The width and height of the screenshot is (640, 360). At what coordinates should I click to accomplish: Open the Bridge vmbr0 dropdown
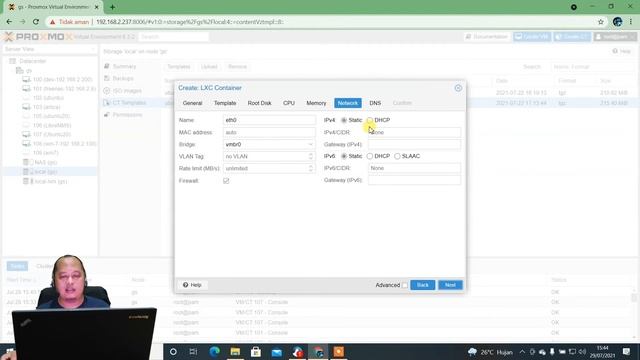tap(310, 144)
